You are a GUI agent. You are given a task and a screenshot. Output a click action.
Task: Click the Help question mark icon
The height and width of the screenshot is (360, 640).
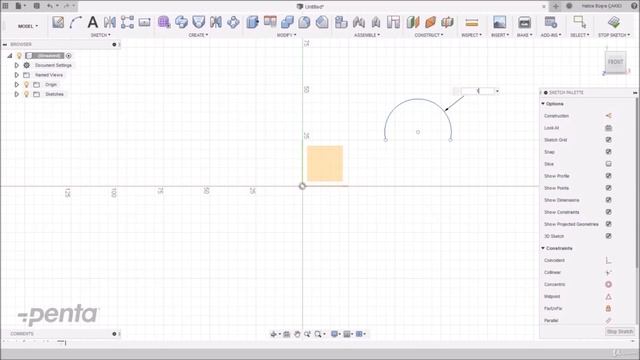click(x=634, y=6)
